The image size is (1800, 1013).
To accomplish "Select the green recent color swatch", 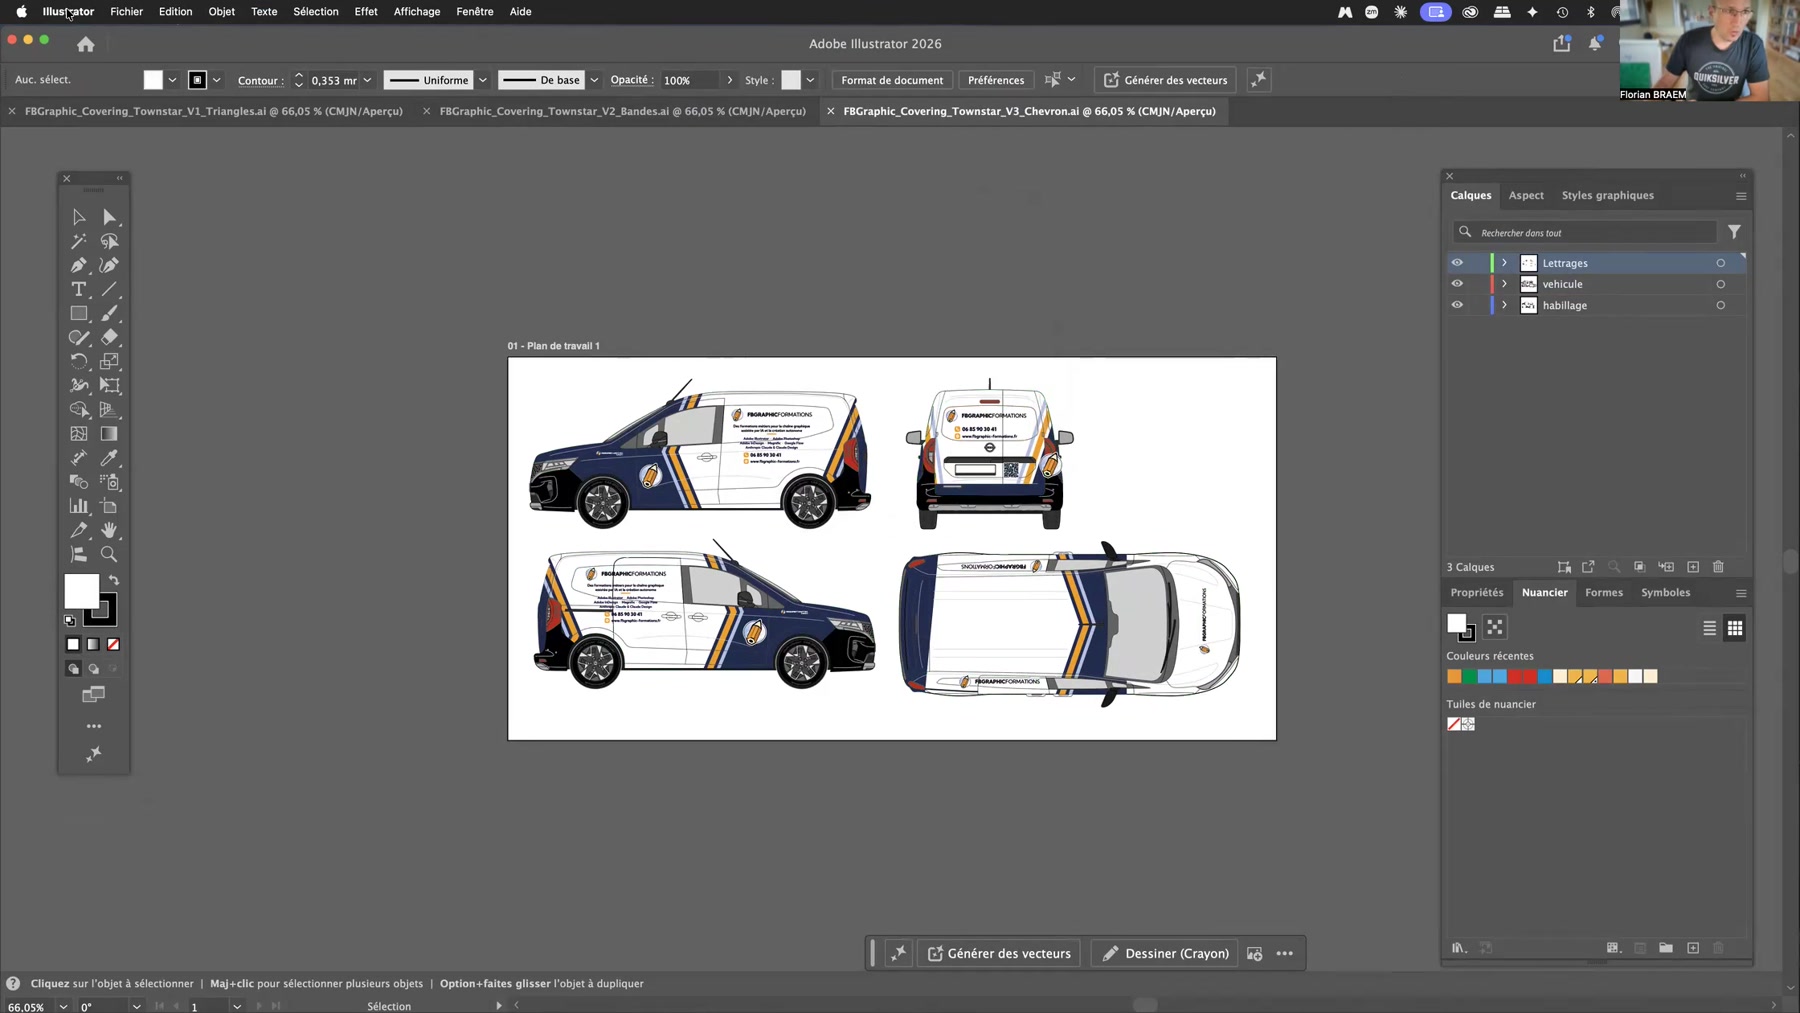I will (1469, 677).
